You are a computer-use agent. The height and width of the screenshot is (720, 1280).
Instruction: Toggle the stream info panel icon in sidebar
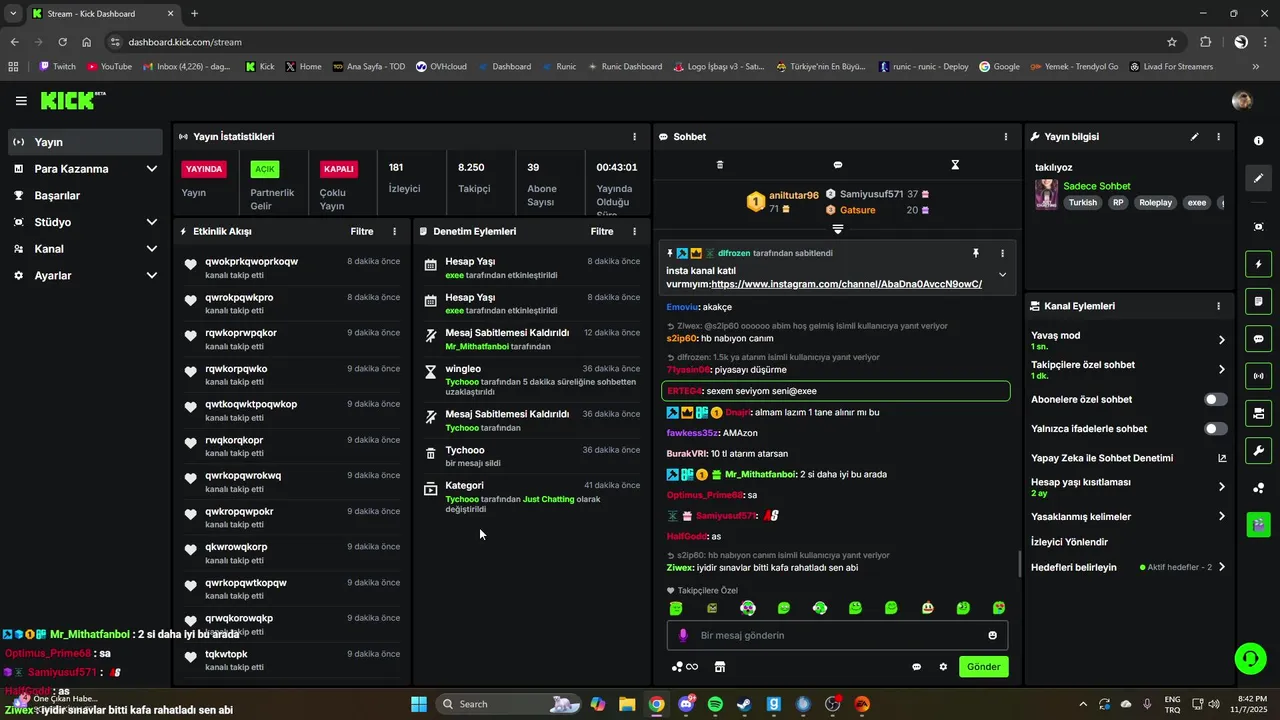point(1258,413)
